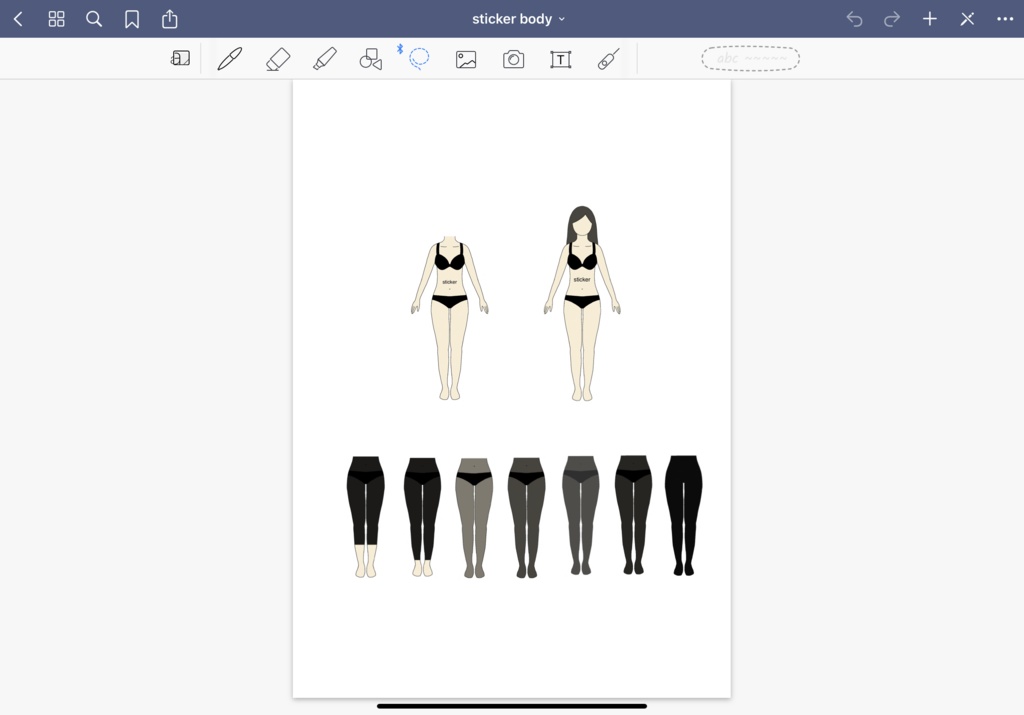This screenshot has height=715, width=1024.
Task: Undo the last action
Action: coord(854,19)
